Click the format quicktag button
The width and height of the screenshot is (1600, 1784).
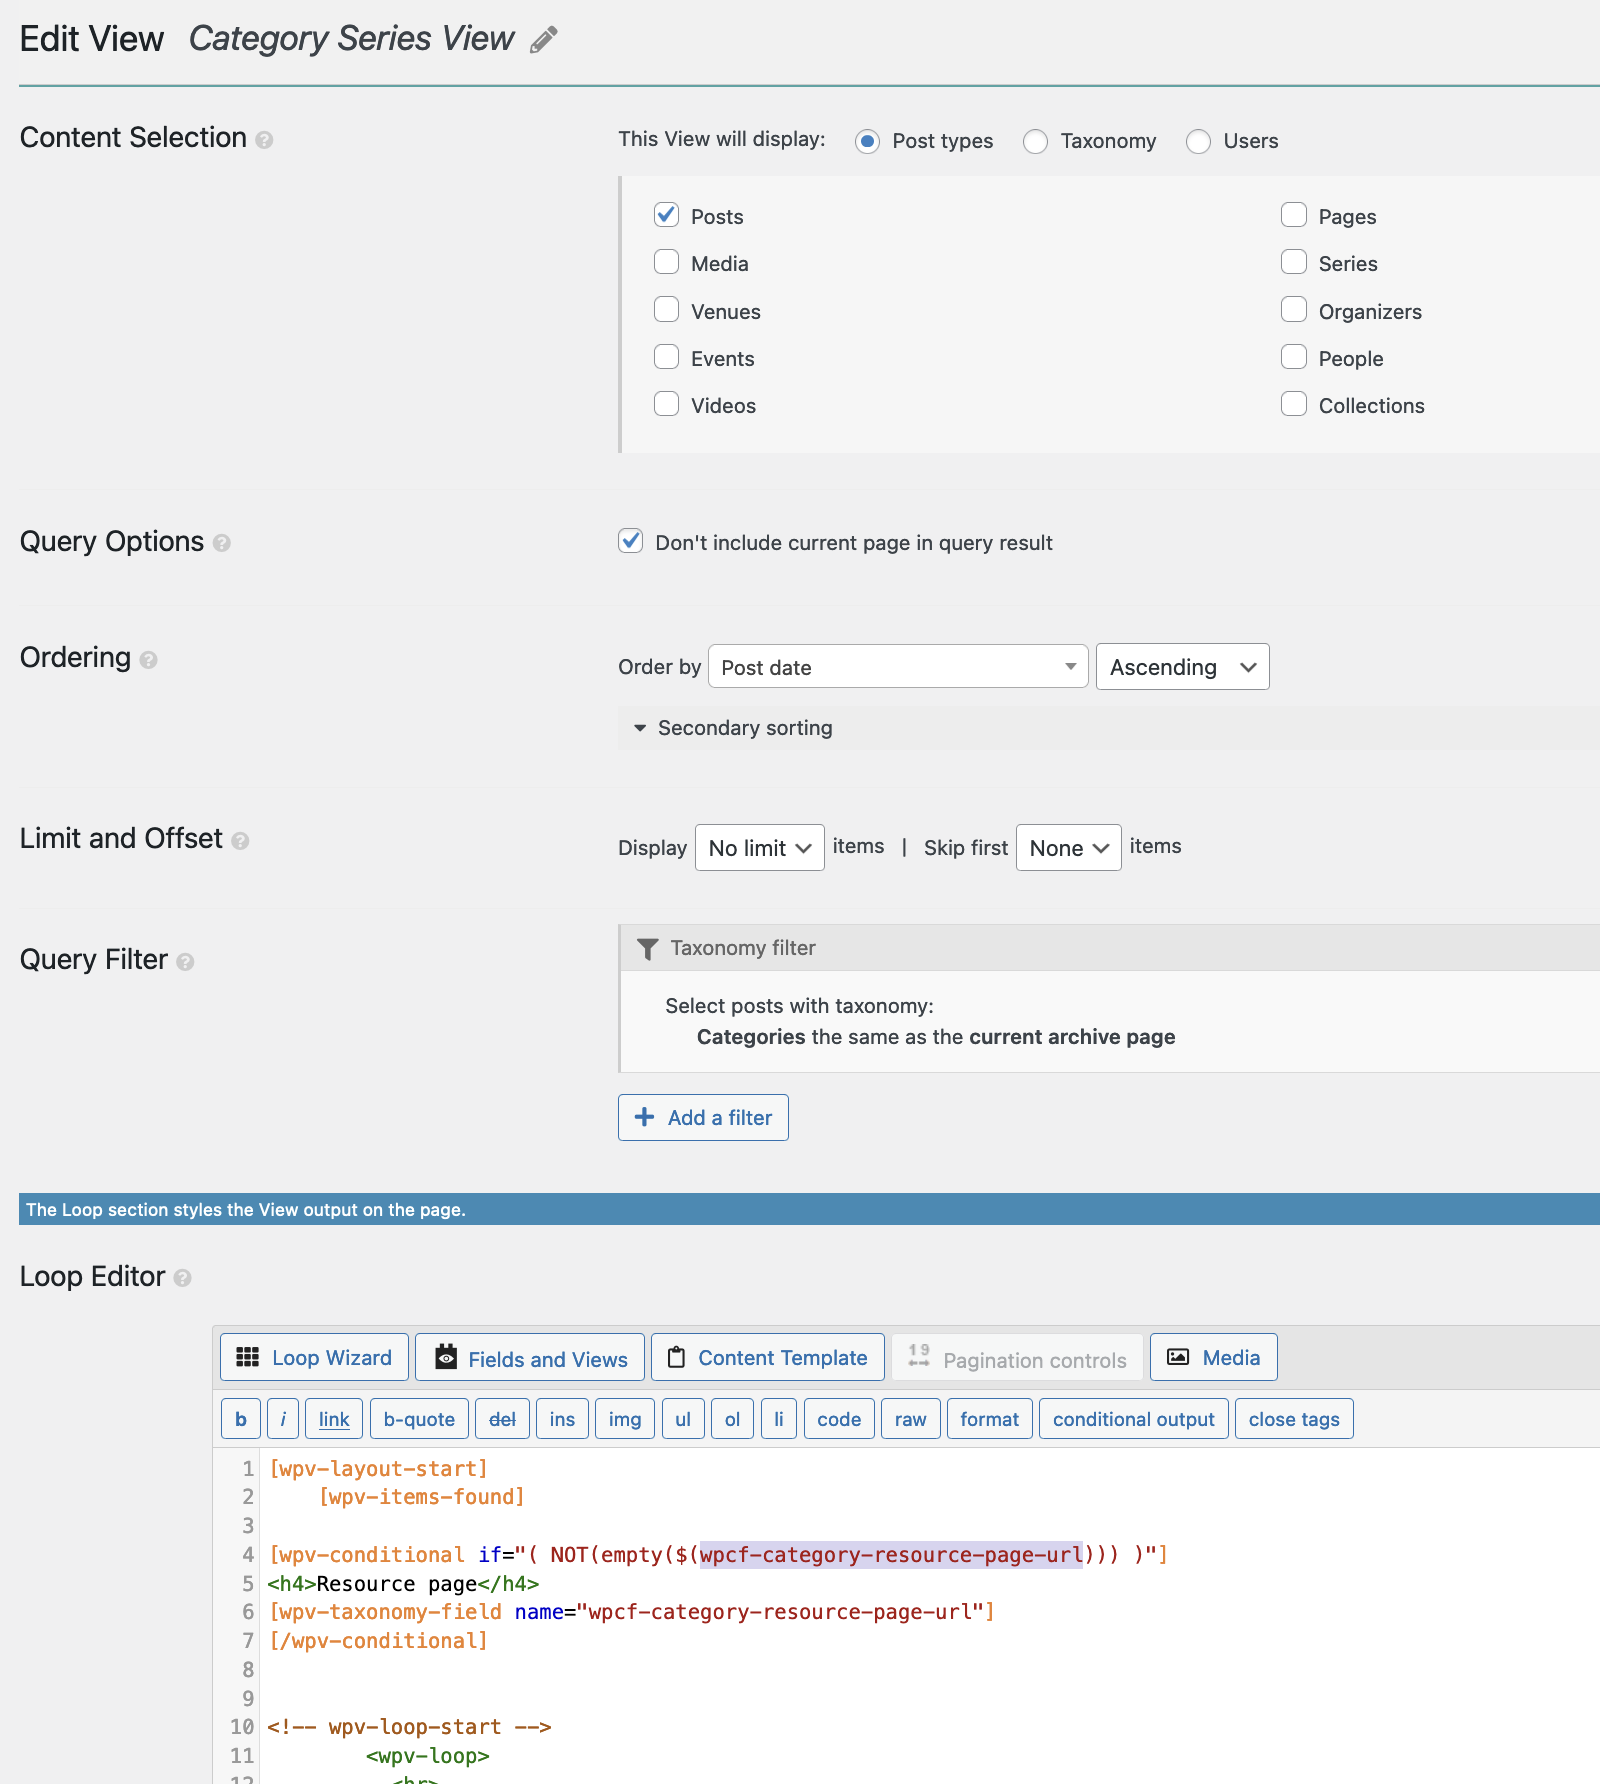(990, 1420)
